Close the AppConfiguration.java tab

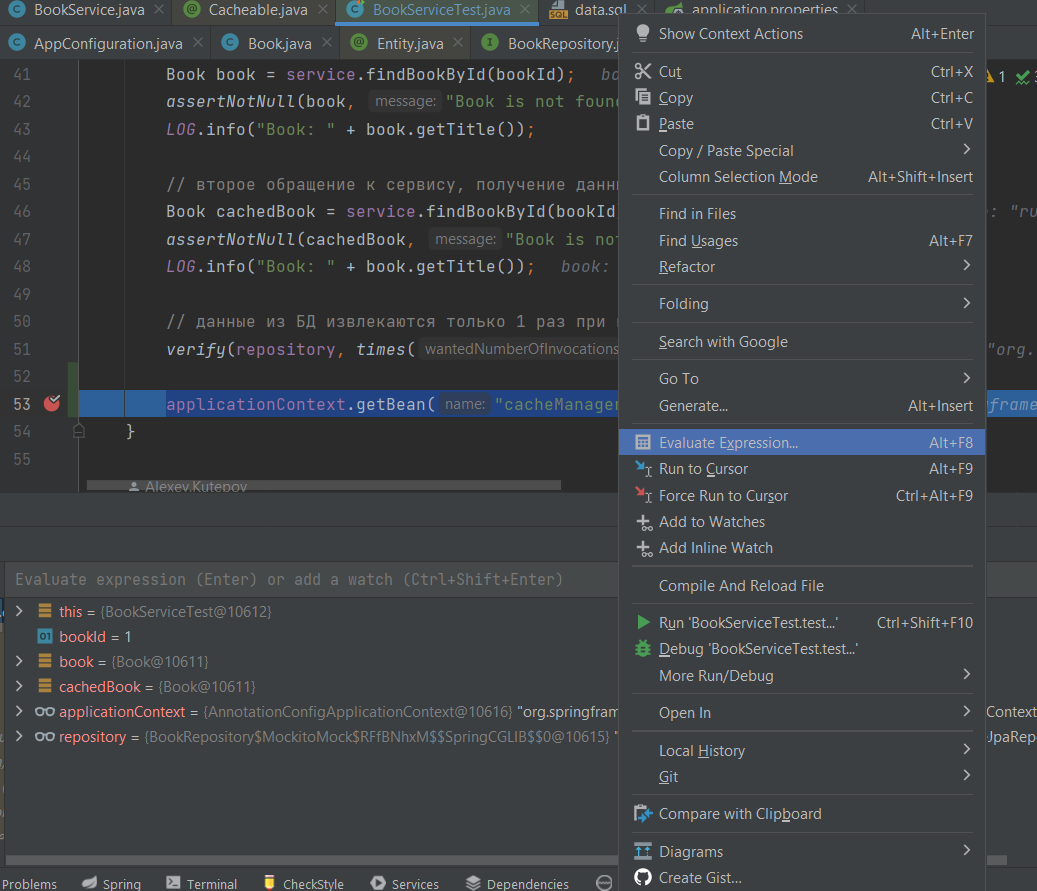198,42
